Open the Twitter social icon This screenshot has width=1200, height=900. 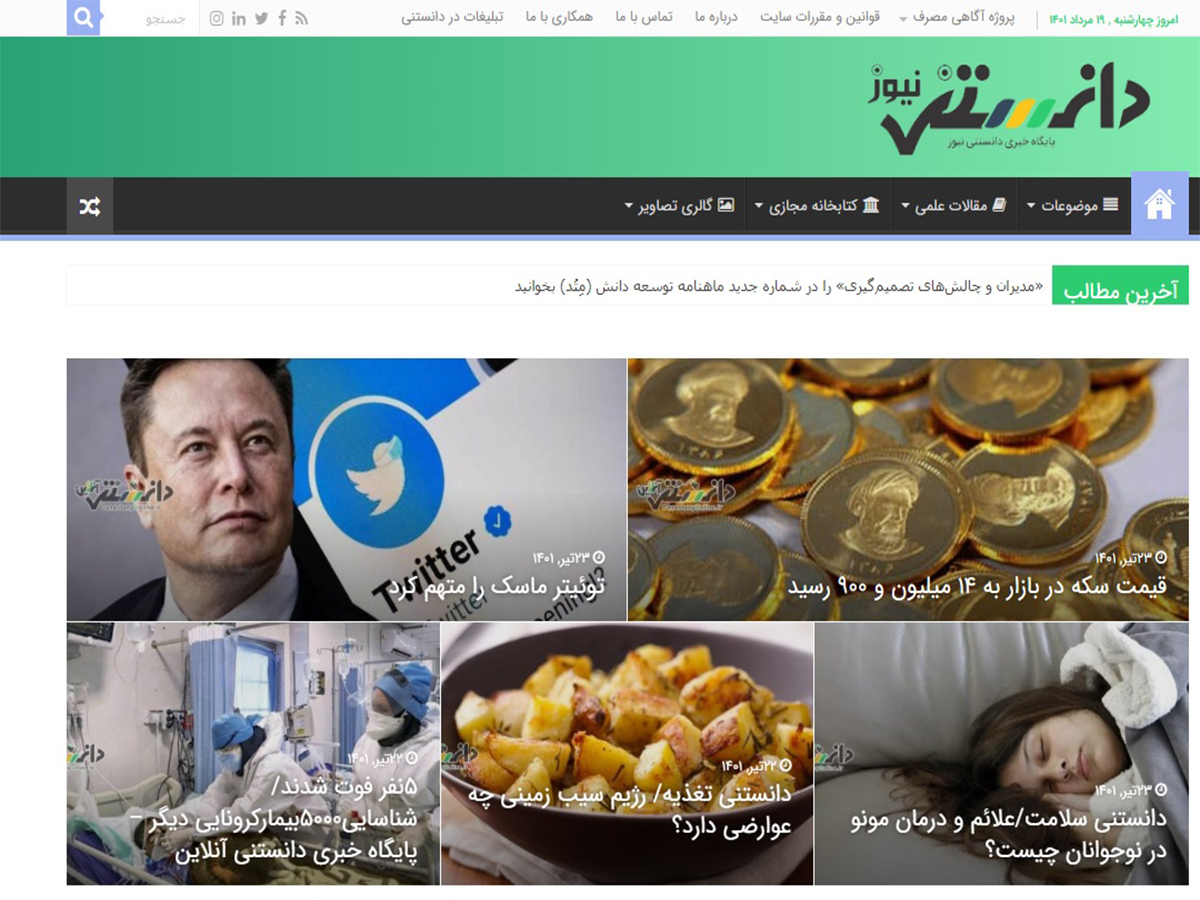[x=261, y=18]
